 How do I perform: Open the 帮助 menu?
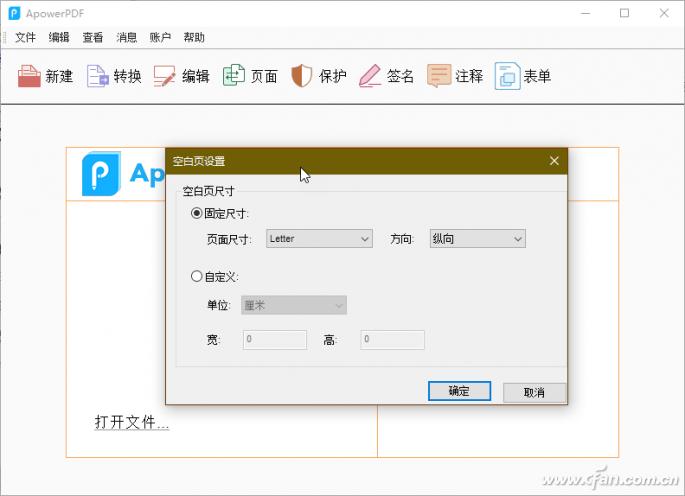coord(194,38)
